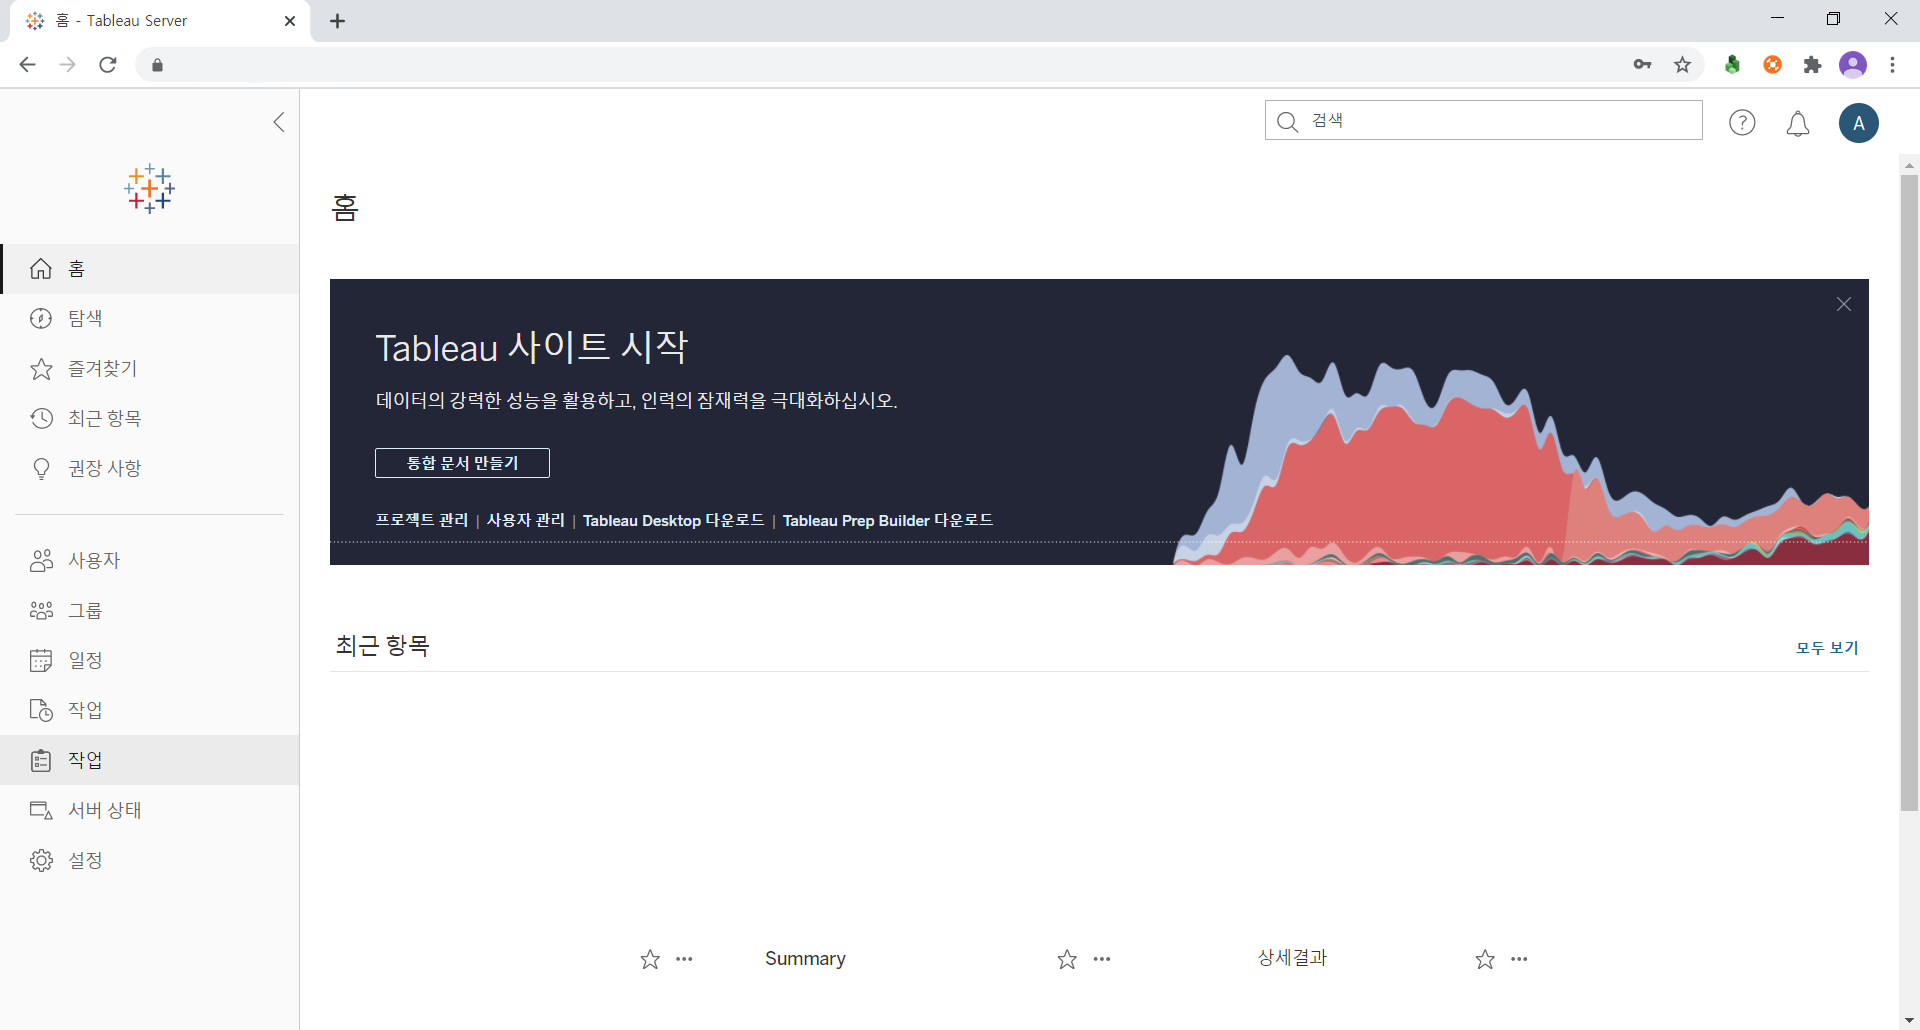The width and height of the screenshot is (1920, 1030).
Task: Open the Summary workbook title
Action: (805, 958)
